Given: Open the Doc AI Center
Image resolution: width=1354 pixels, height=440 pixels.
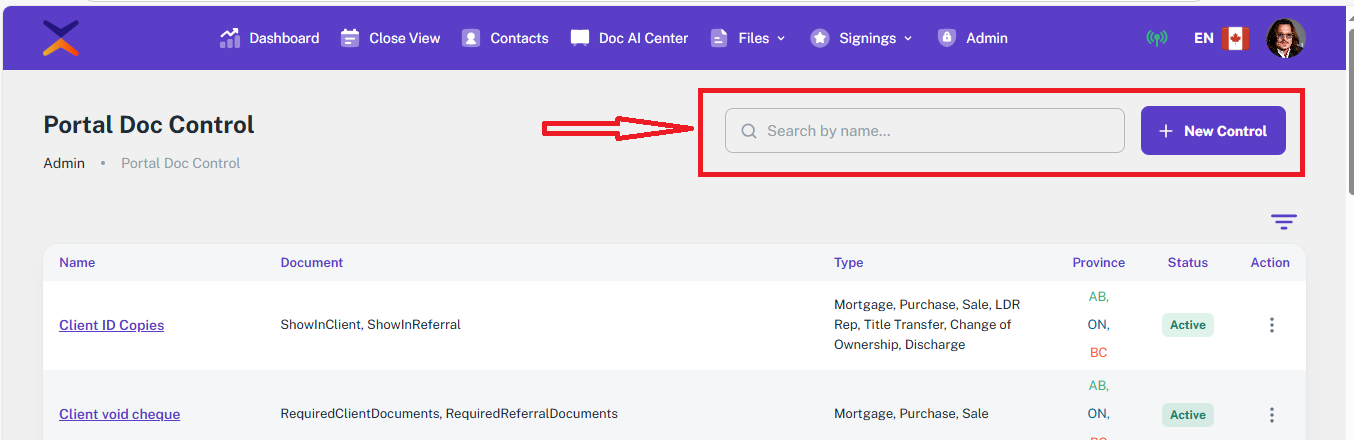Looking at the screenshot, I should (630, 38).
